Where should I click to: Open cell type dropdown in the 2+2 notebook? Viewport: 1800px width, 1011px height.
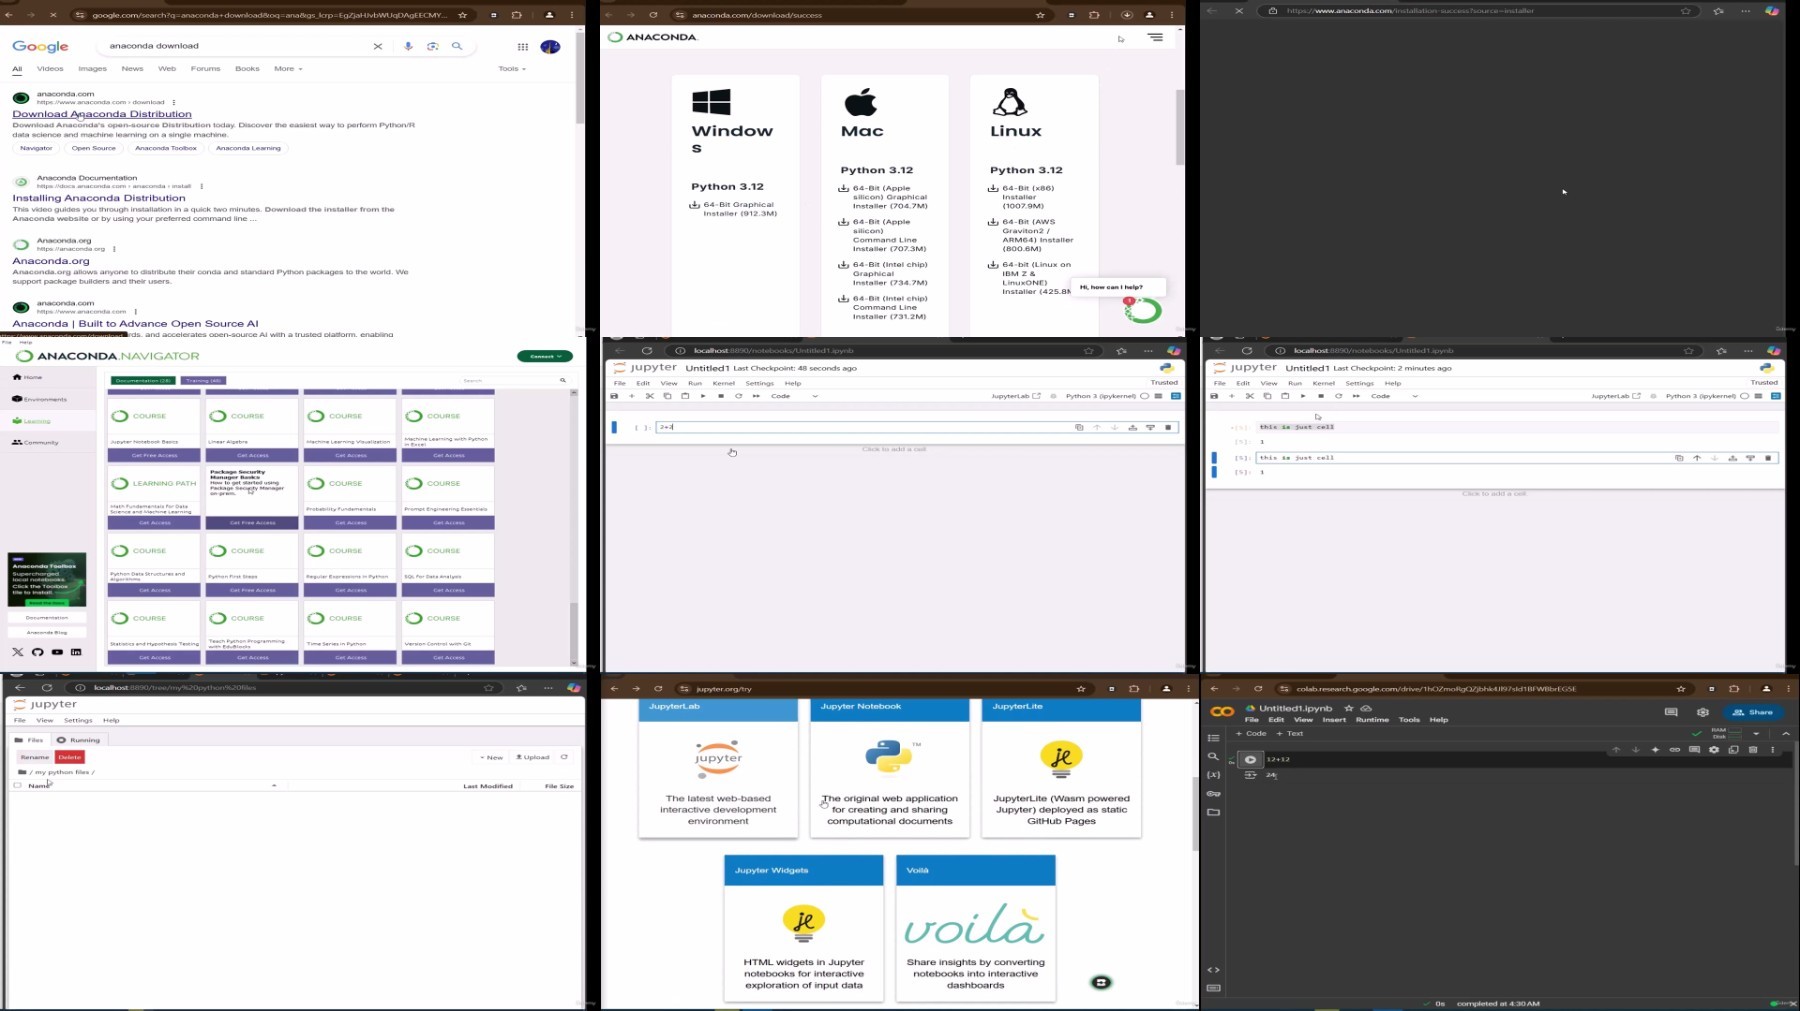pos(794,396)
